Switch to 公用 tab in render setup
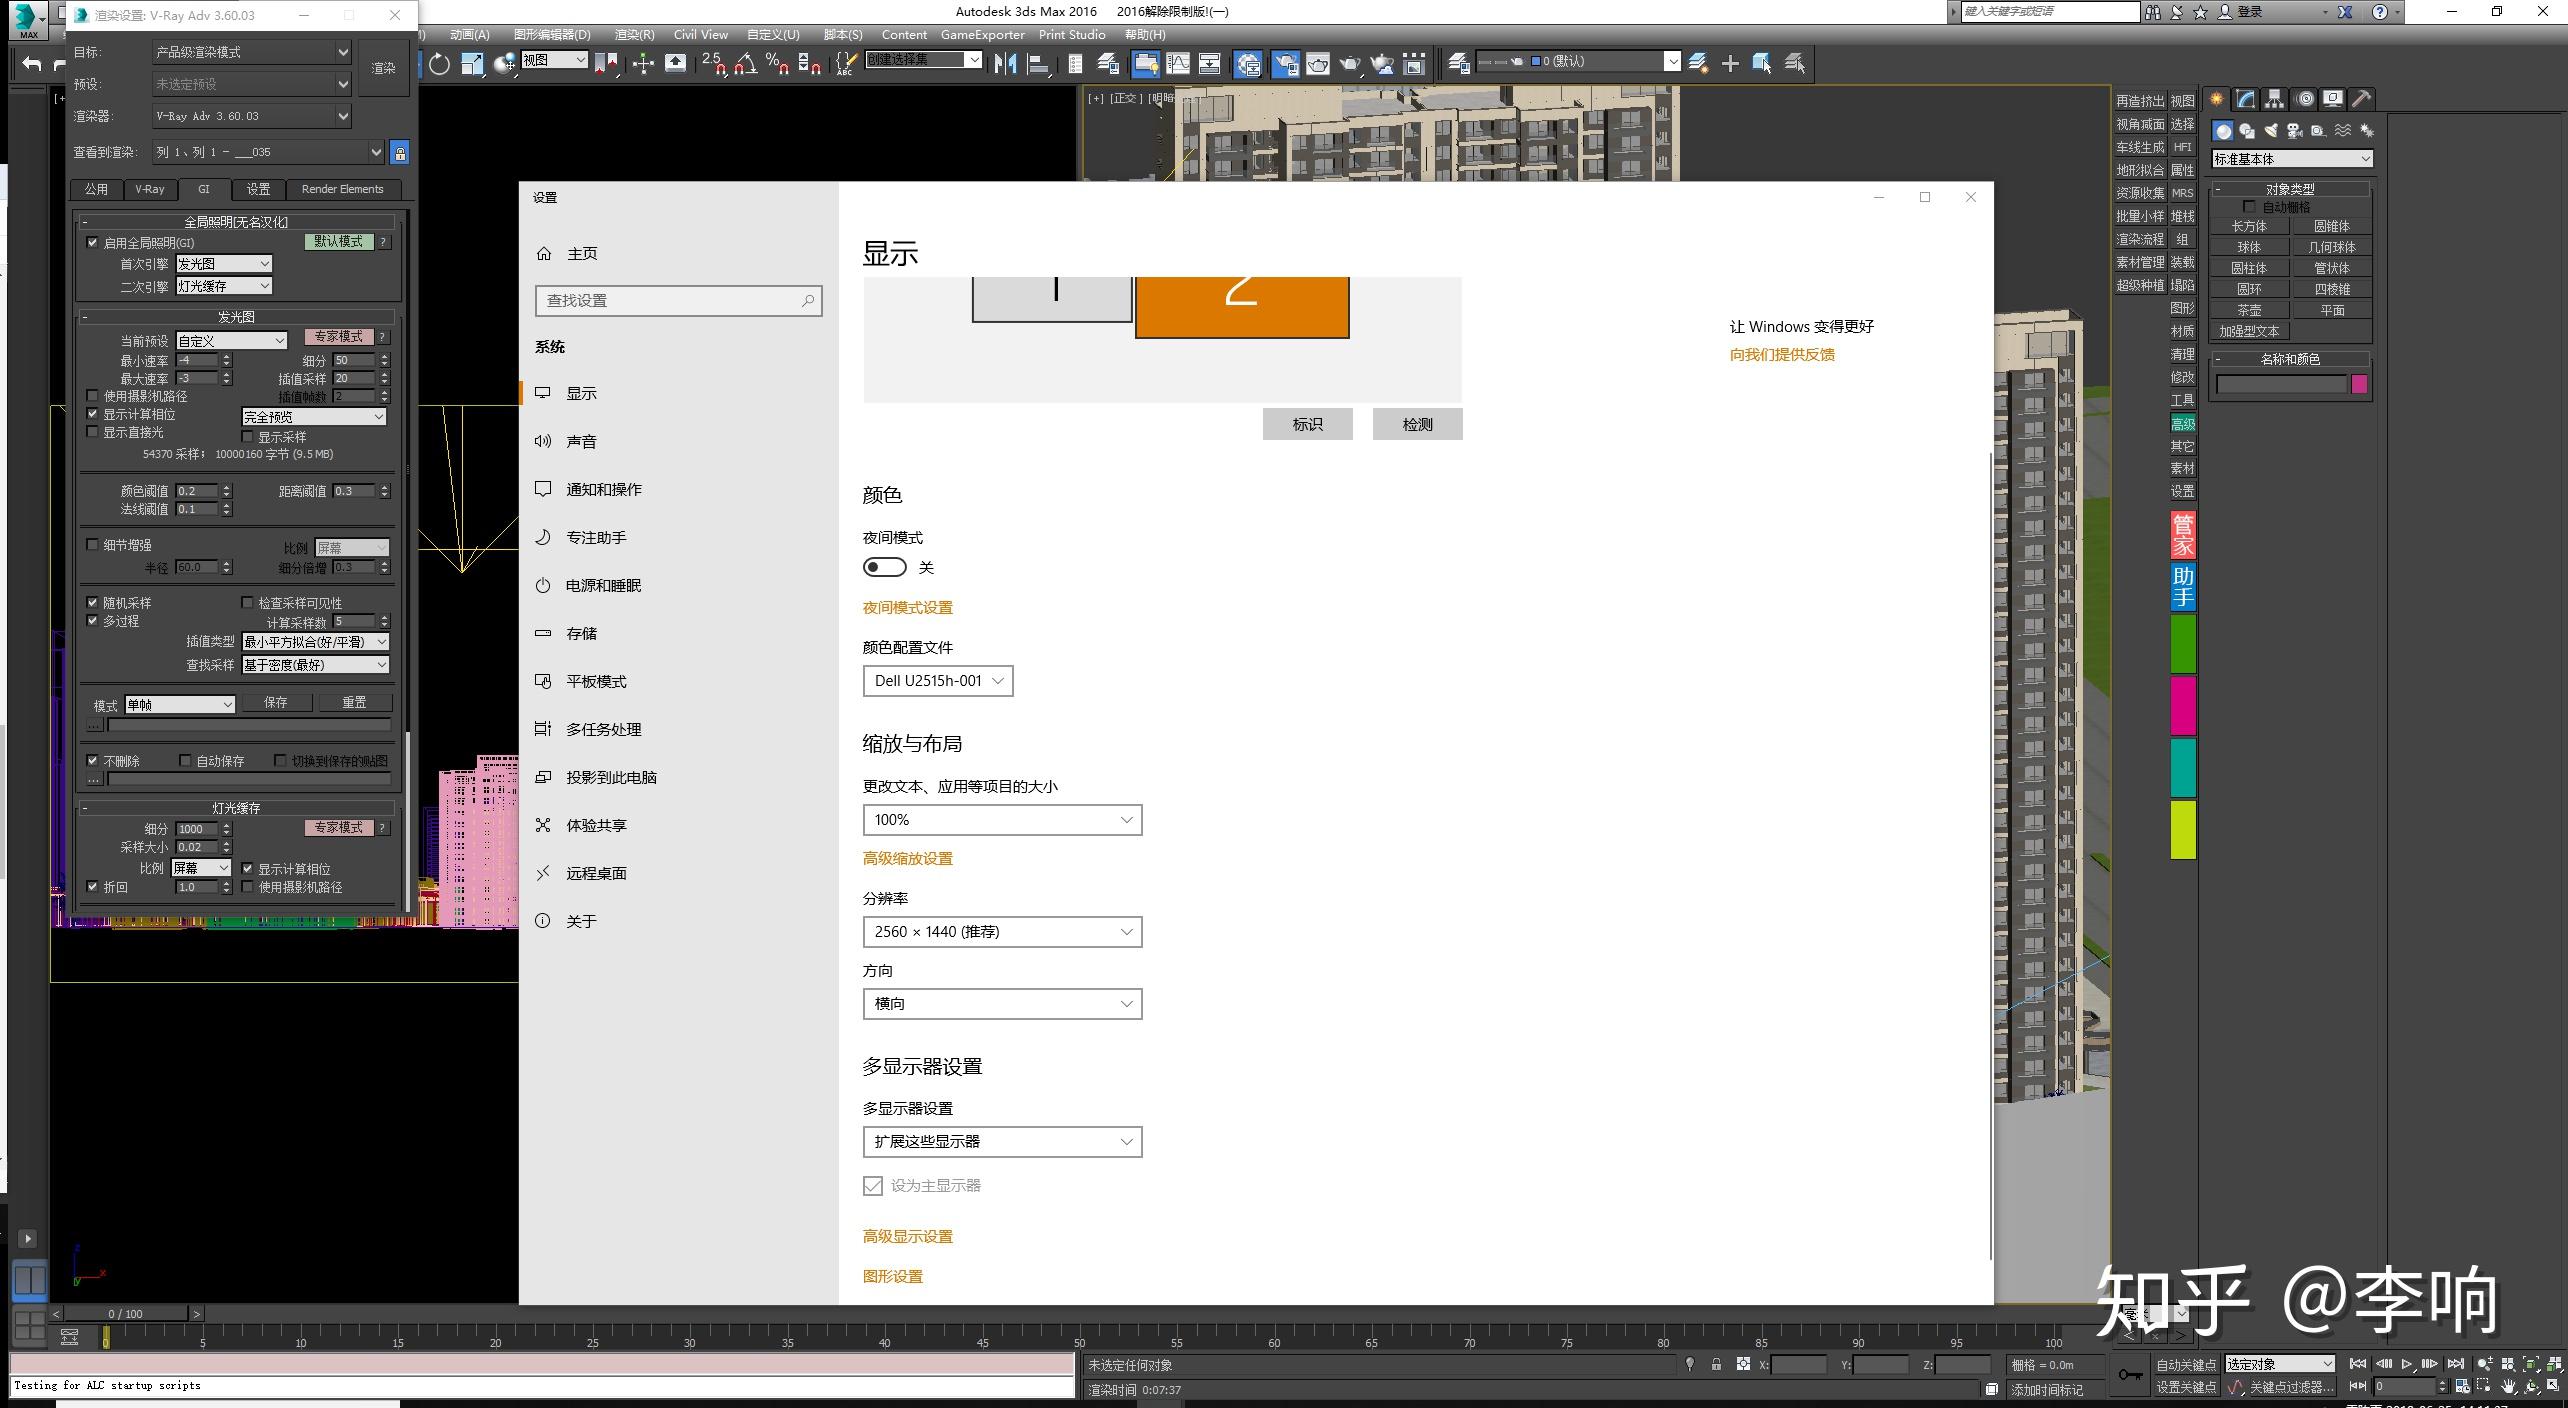 pos(96,189)
